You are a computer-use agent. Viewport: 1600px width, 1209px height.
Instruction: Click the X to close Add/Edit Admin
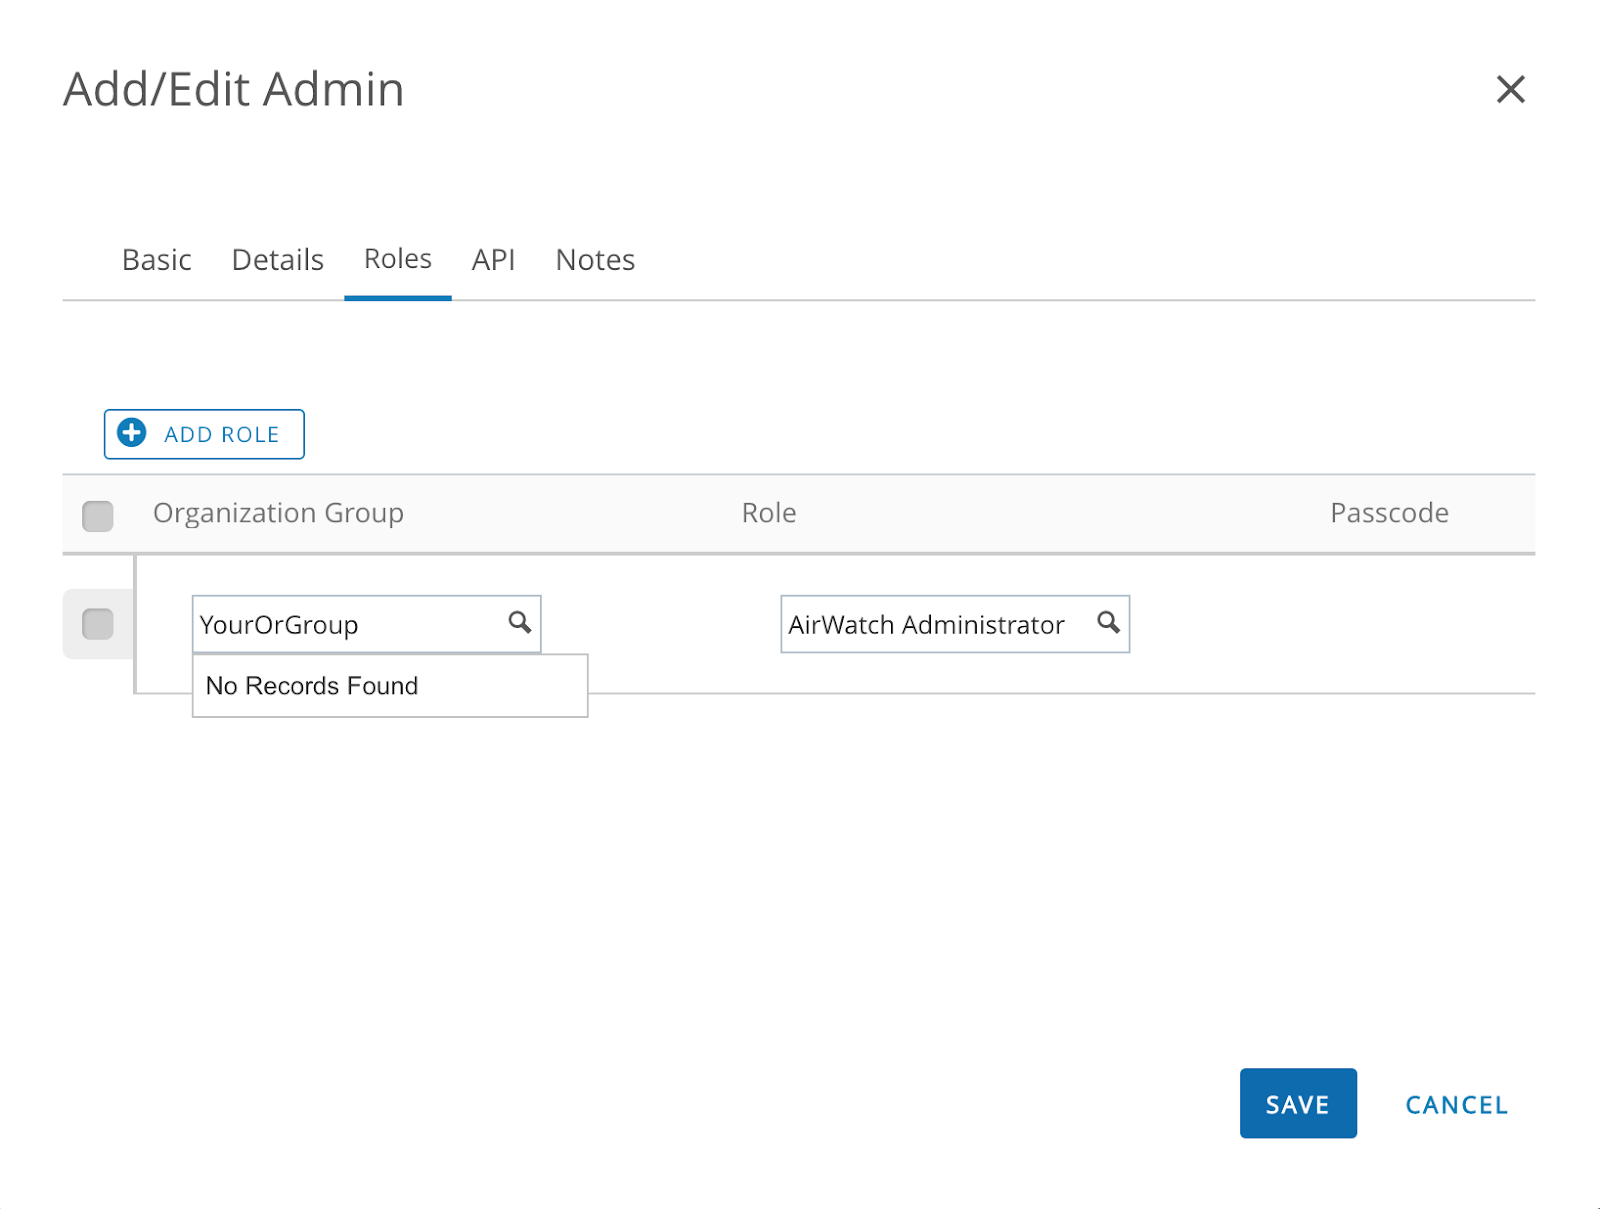1511,90
